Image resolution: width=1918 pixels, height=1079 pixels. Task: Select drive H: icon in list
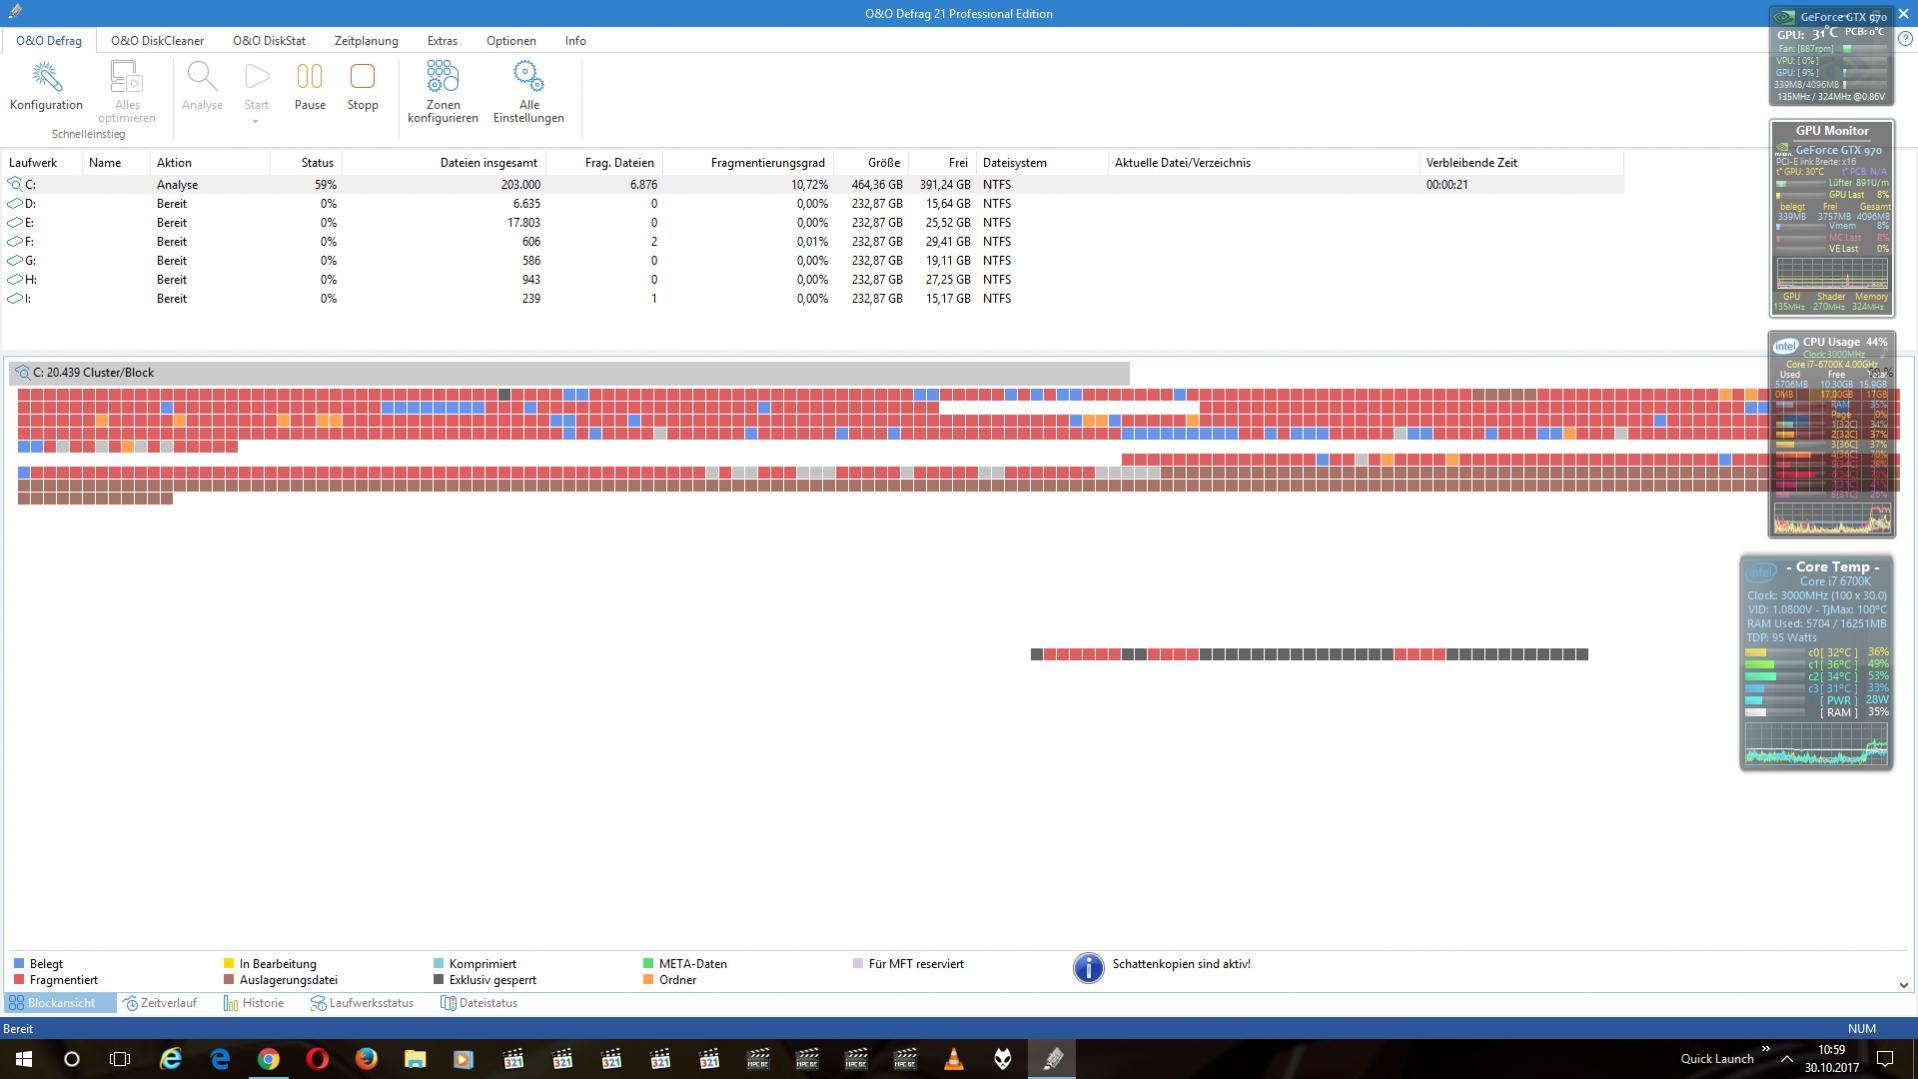point(15,279)
